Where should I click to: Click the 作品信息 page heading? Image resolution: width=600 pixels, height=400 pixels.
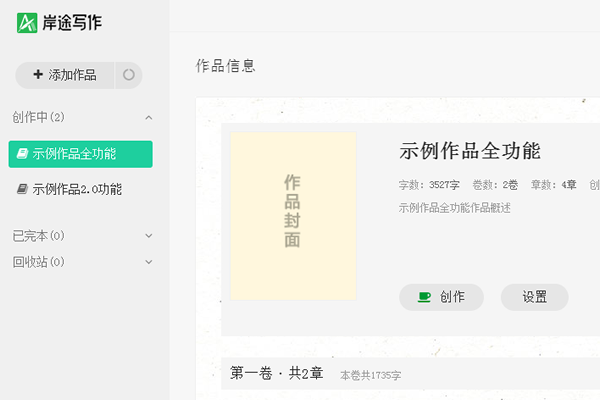[225, 66]
